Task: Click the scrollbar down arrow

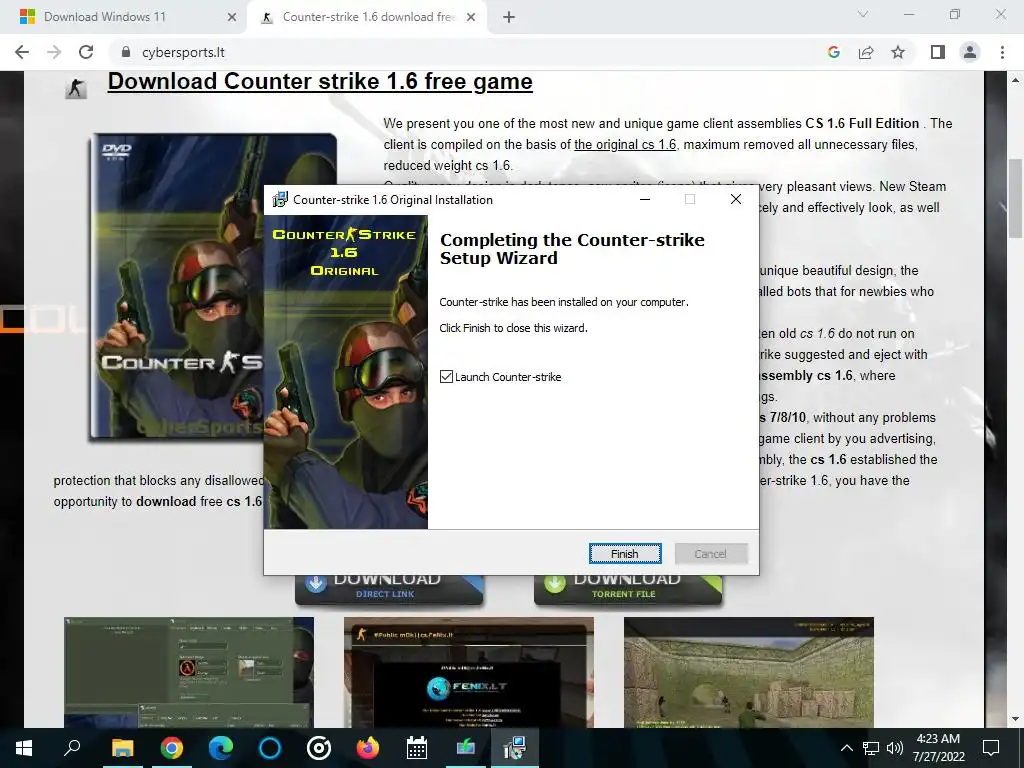Action: pos(1015,718)
